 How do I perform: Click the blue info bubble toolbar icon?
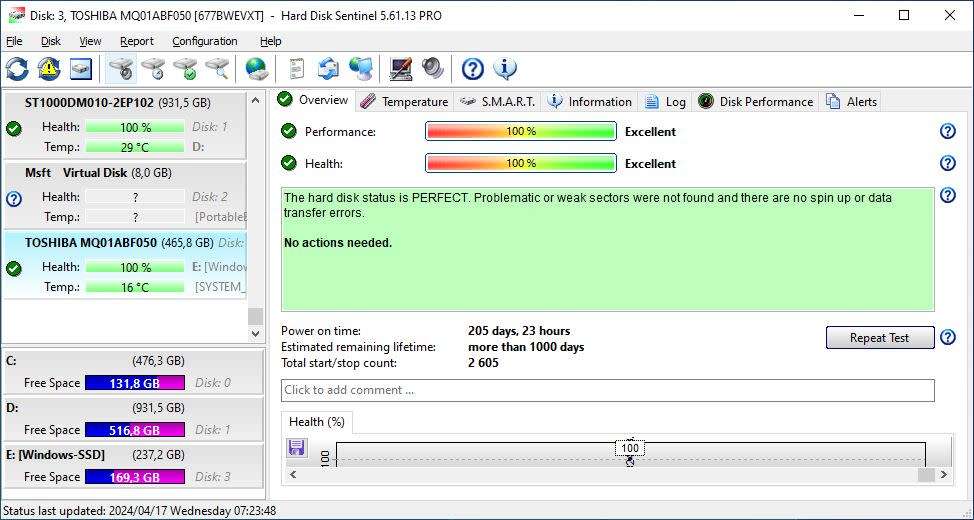[505, 68]
